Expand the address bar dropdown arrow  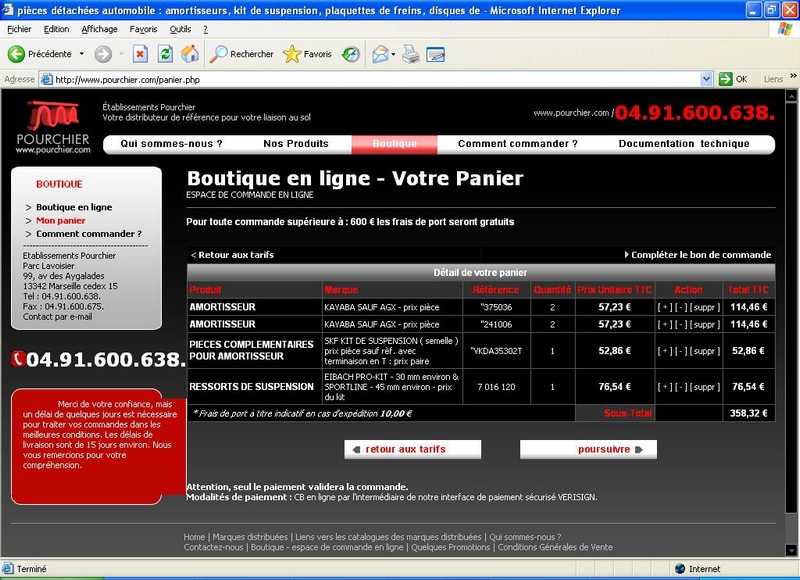pyautogui.click(x=706, y=79)
